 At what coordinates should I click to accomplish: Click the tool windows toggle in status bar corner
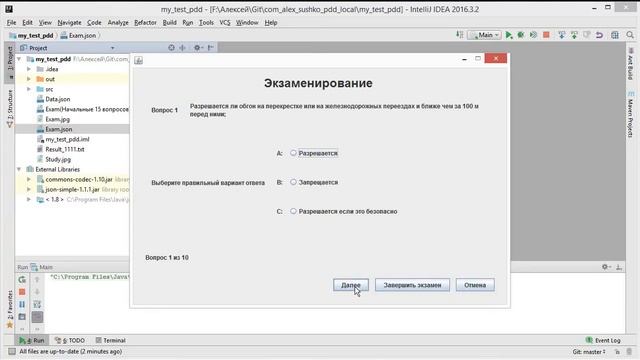[12, 351]
